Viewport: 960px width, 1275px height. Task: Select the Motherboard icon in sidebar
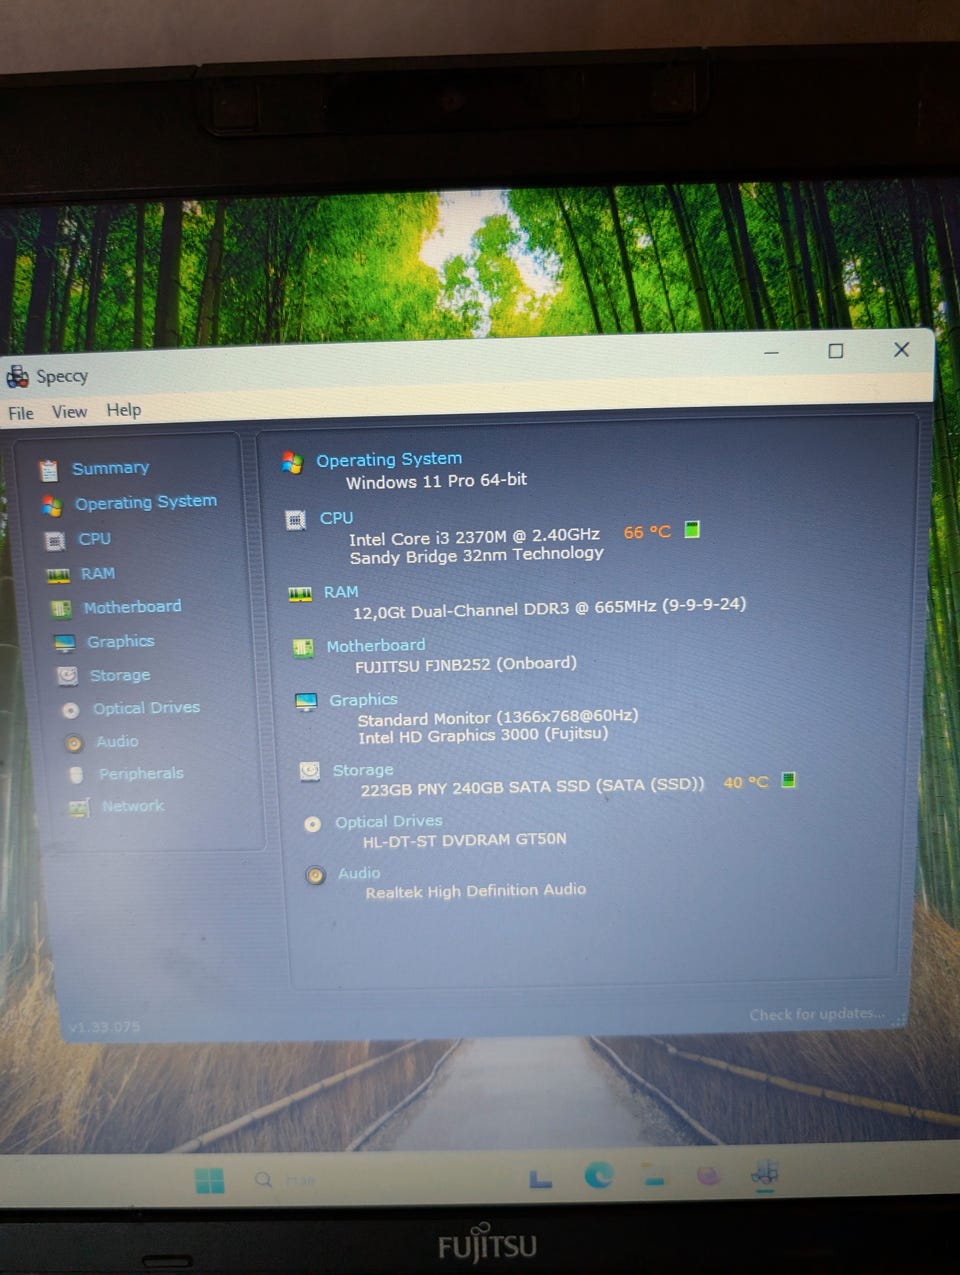pyautogui.click(x=61, y=609)
